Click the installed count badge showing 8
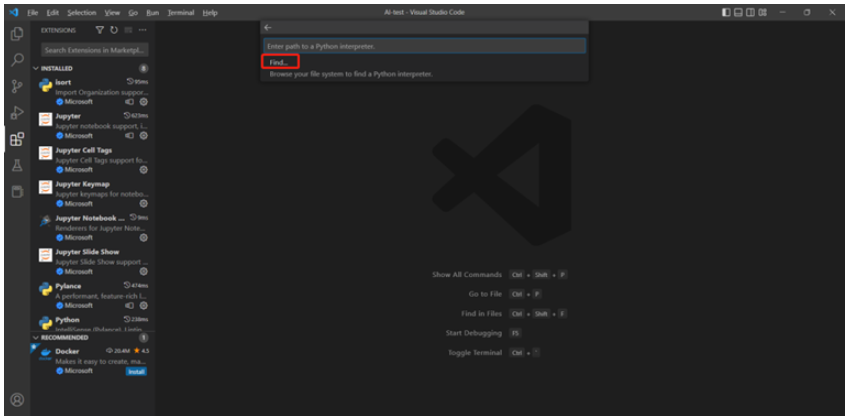The image size is (850, 416). click(144, 68)
